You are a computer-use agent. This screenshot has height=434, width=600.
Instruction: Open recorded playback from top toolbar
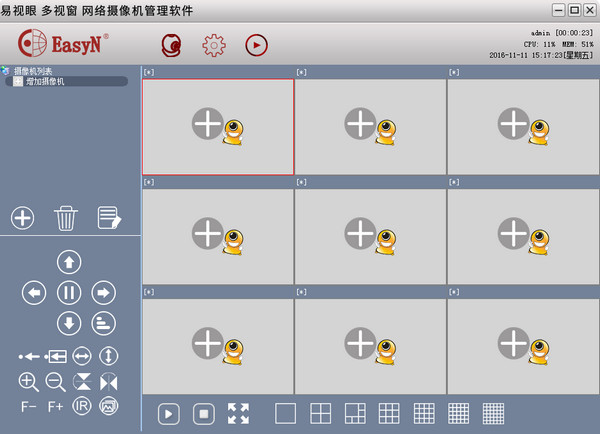point(257,45)
